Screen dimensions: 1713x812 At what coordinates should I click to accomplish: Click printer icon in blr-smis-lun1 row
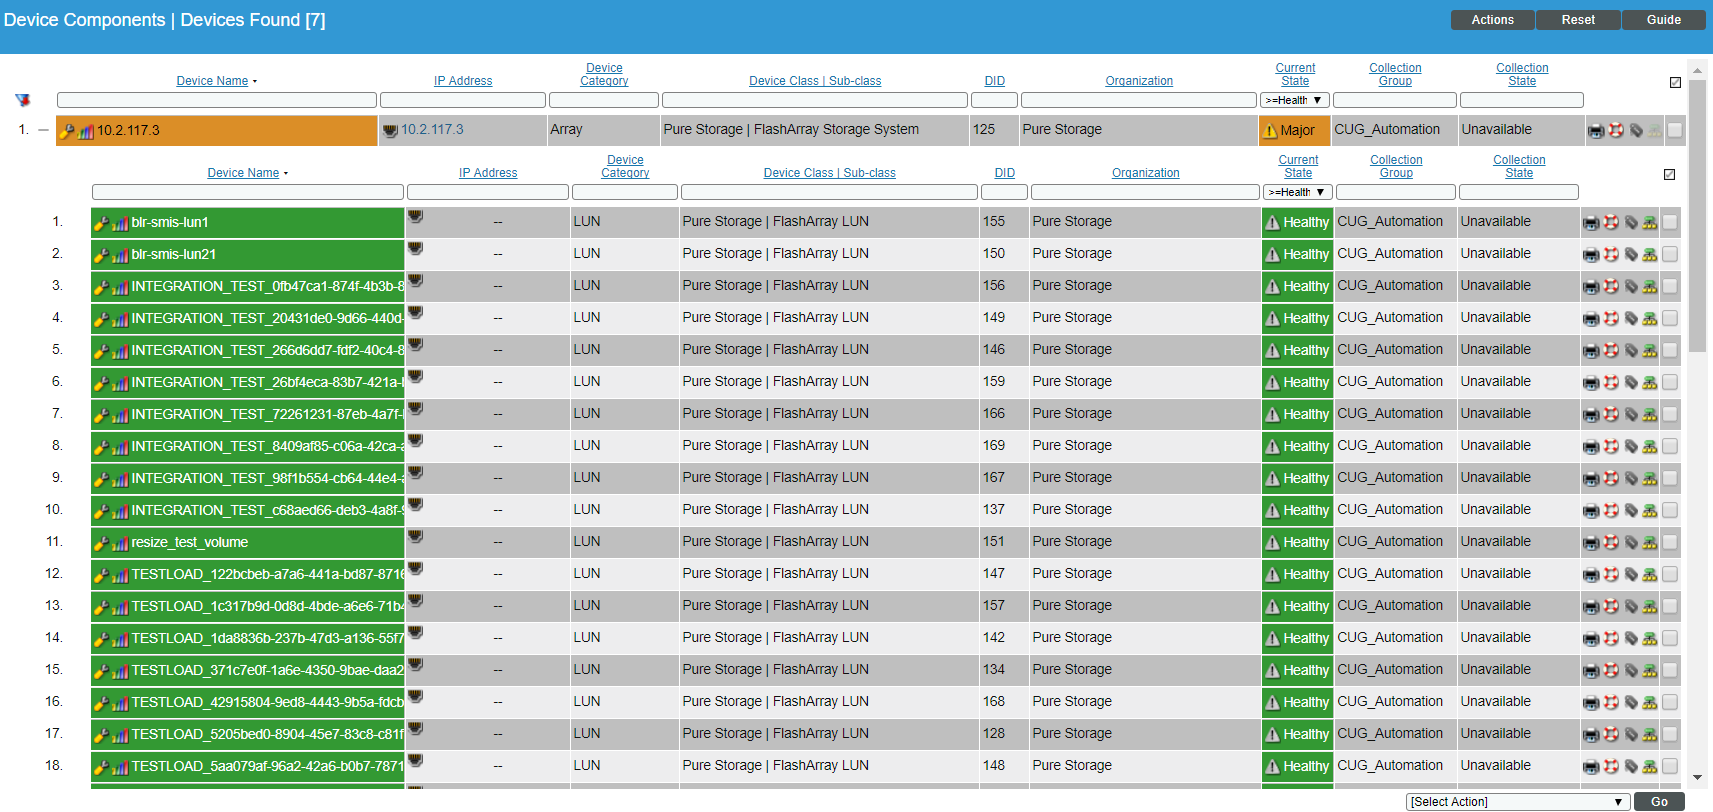1591,223
